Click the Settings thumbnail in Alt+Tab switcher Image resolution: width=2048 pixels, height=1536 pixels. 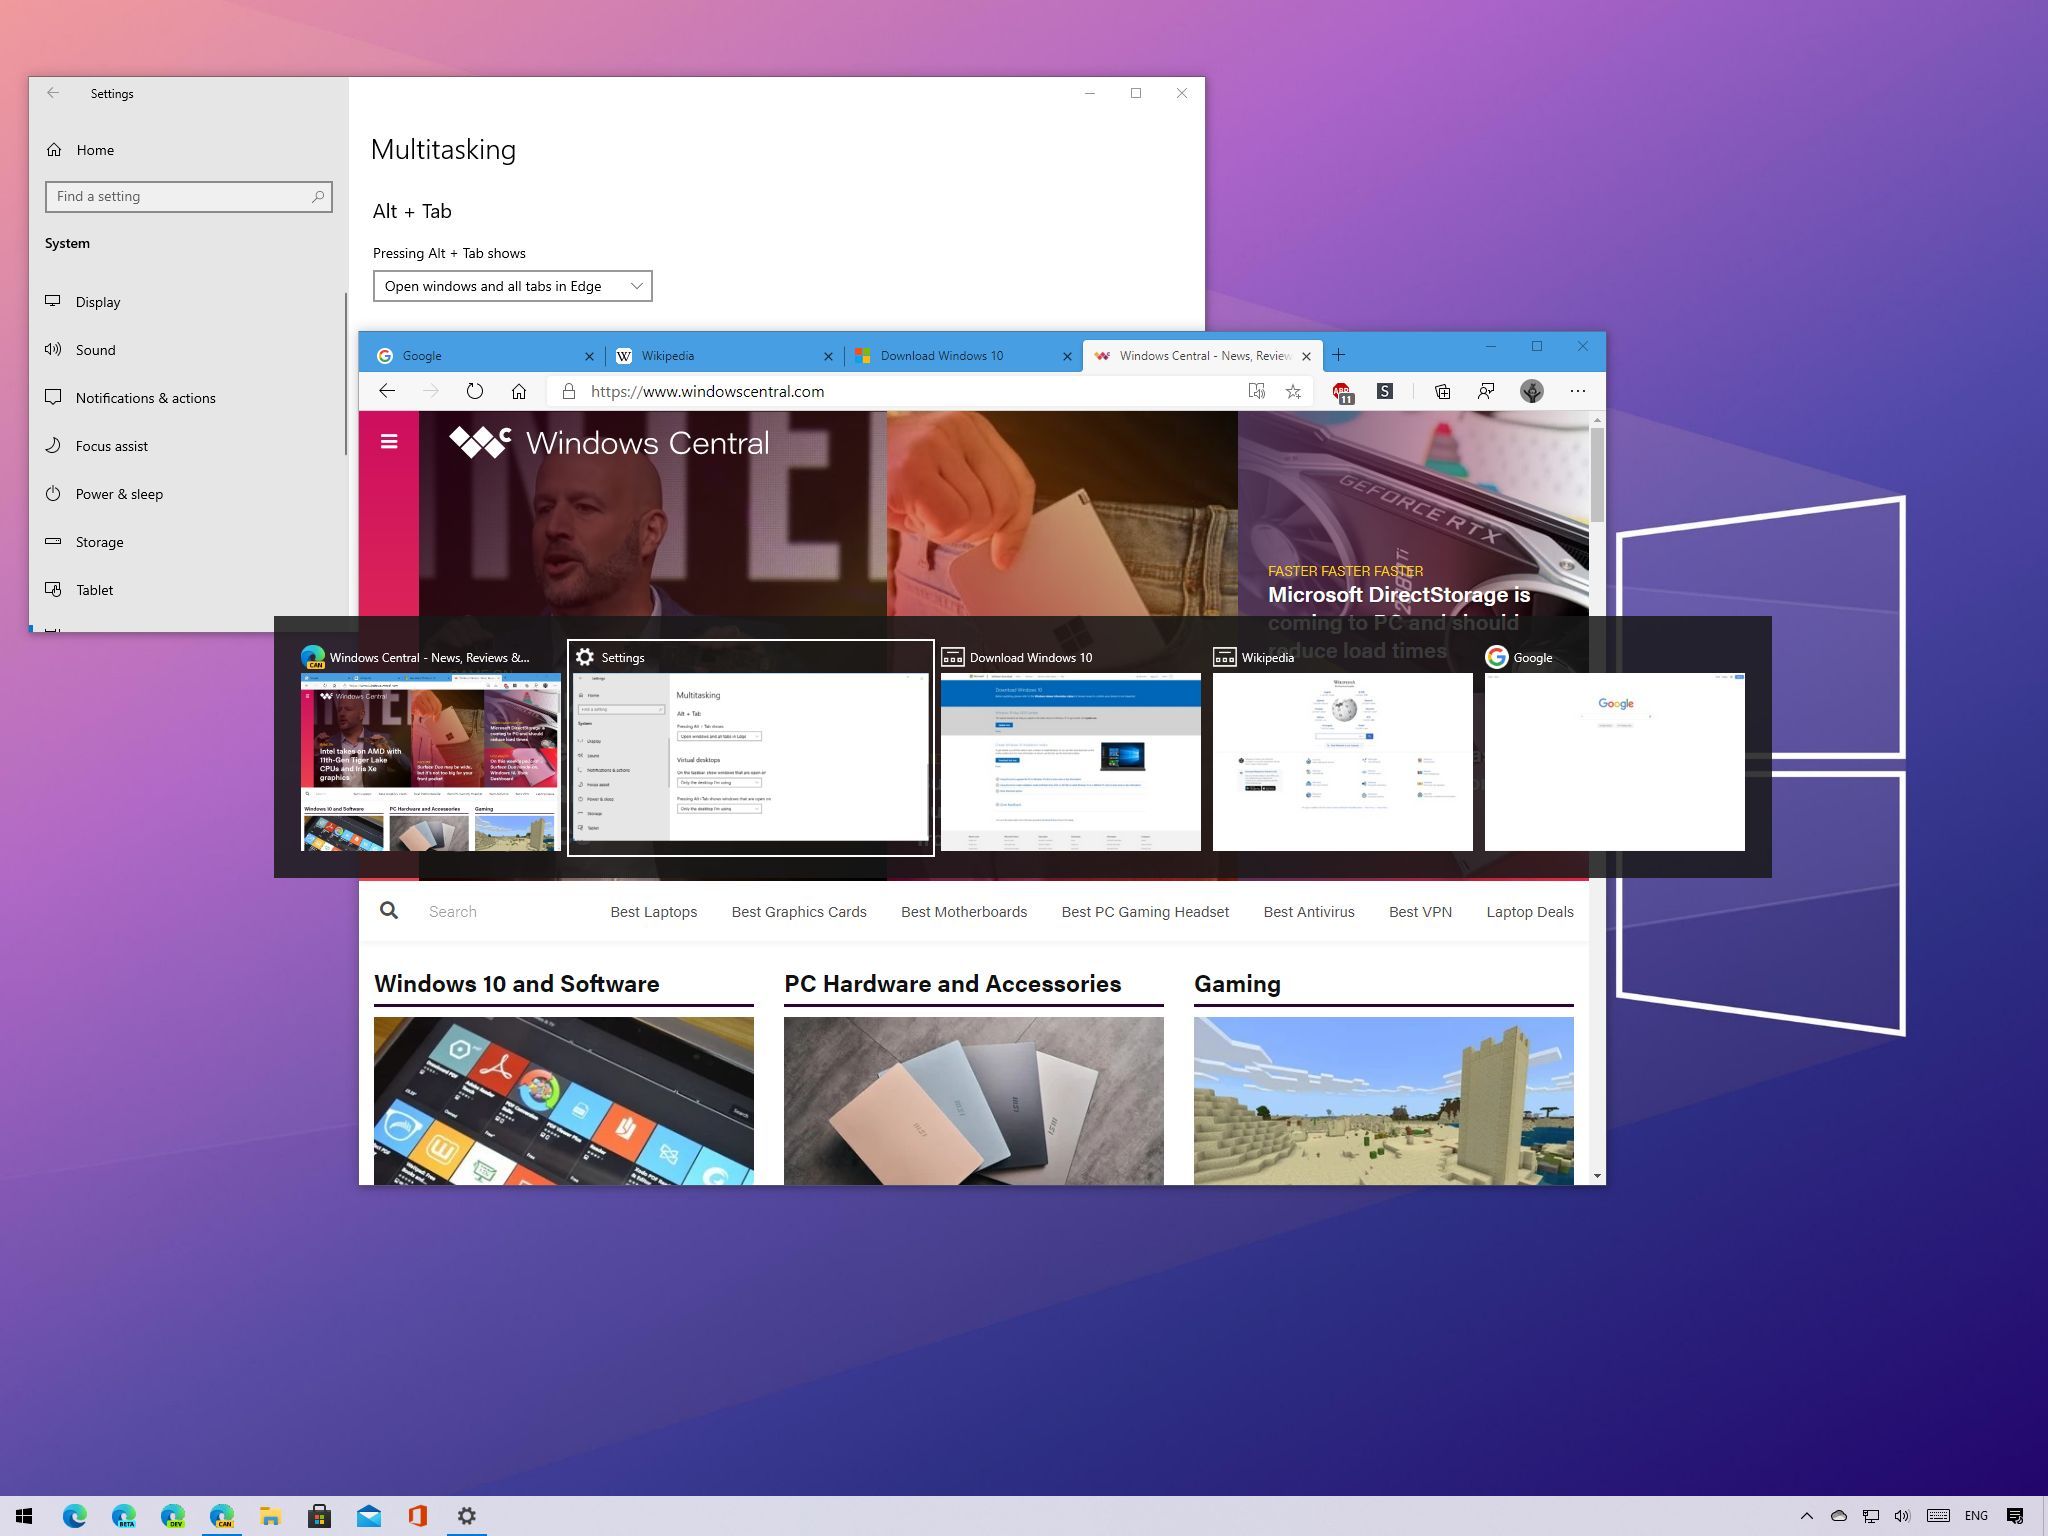point(750,745)
